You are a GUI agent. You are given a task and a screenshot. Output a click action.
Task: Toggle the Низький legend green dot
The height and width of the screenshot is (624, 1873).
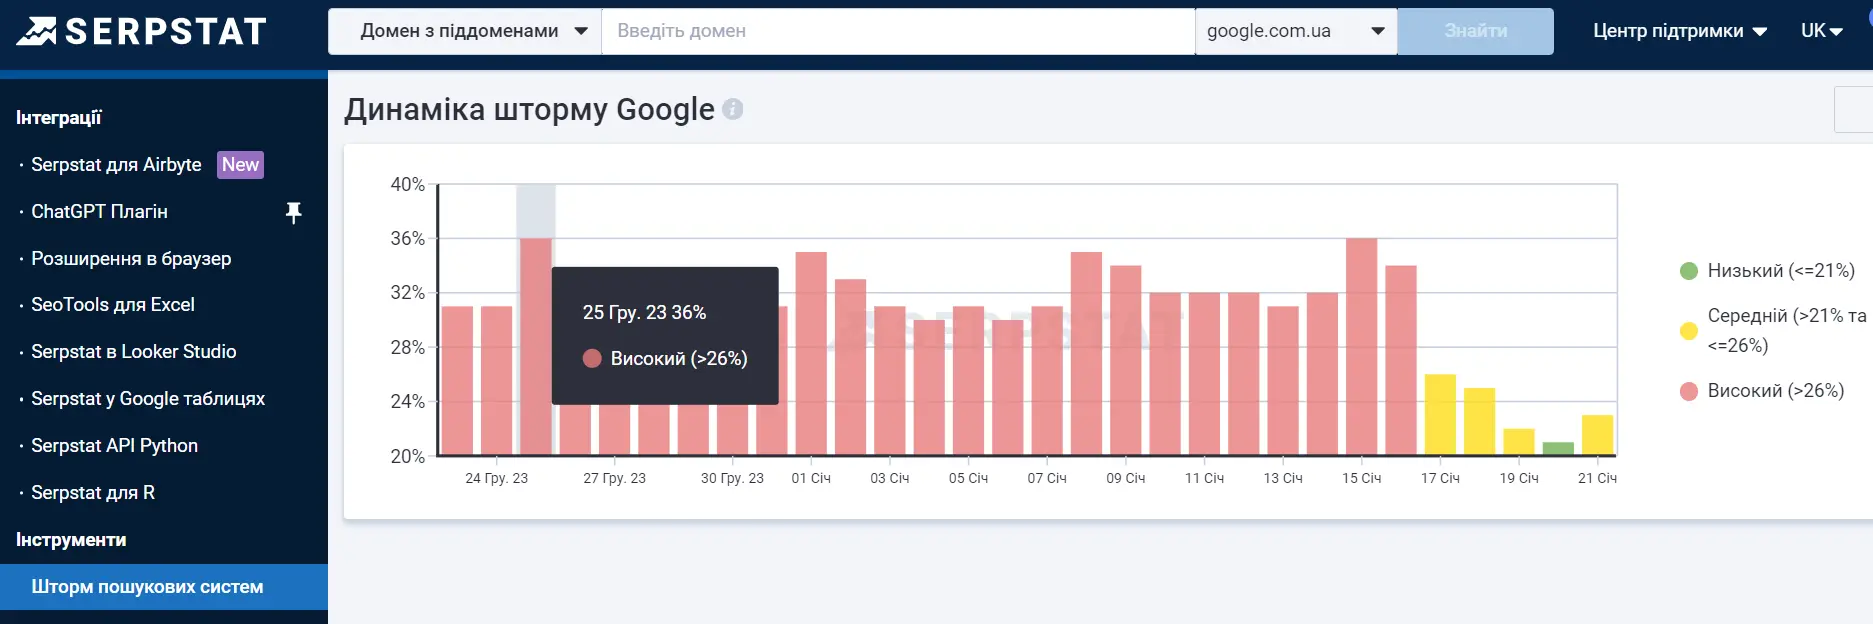(x=1689, y=271)
